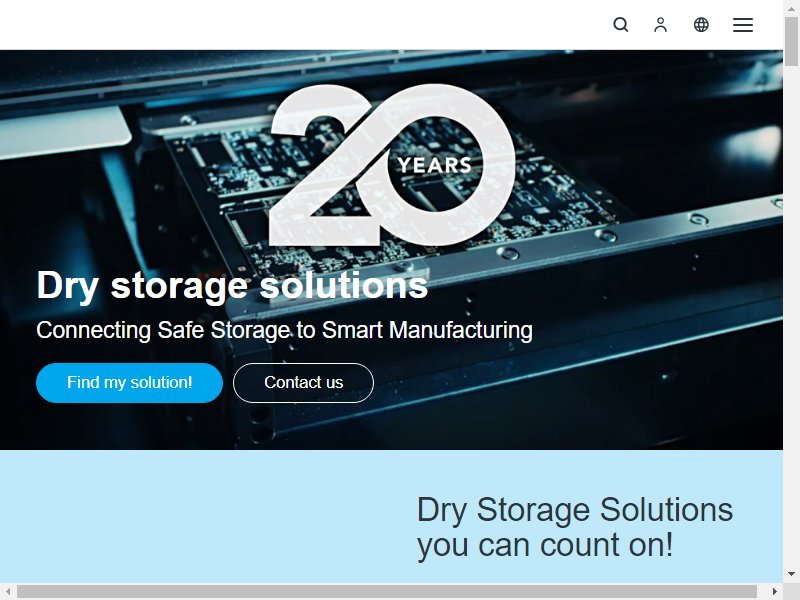
Task: Click the light blue section area
Action: tap(204, 516)
